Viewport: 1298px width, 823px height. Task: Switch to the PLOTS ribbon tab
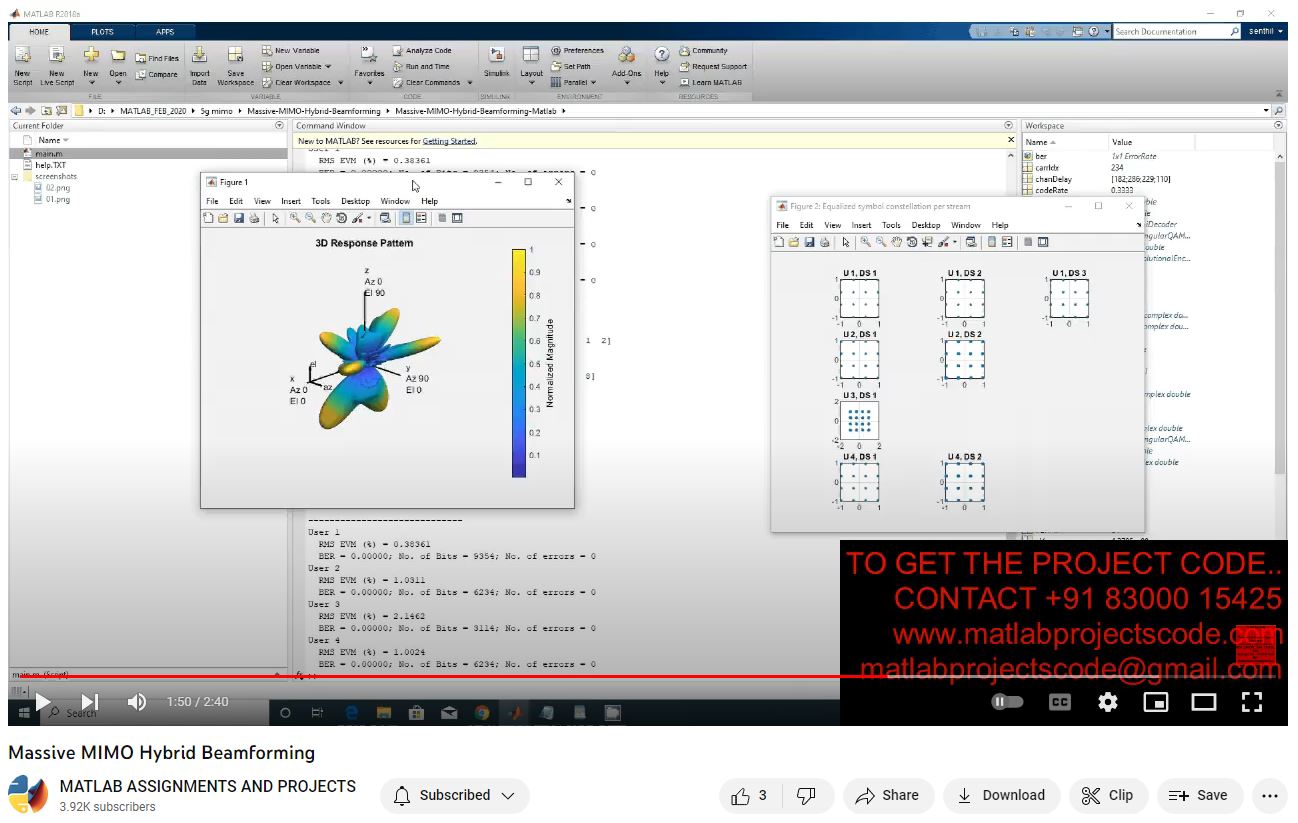click(x=102, y=32)
